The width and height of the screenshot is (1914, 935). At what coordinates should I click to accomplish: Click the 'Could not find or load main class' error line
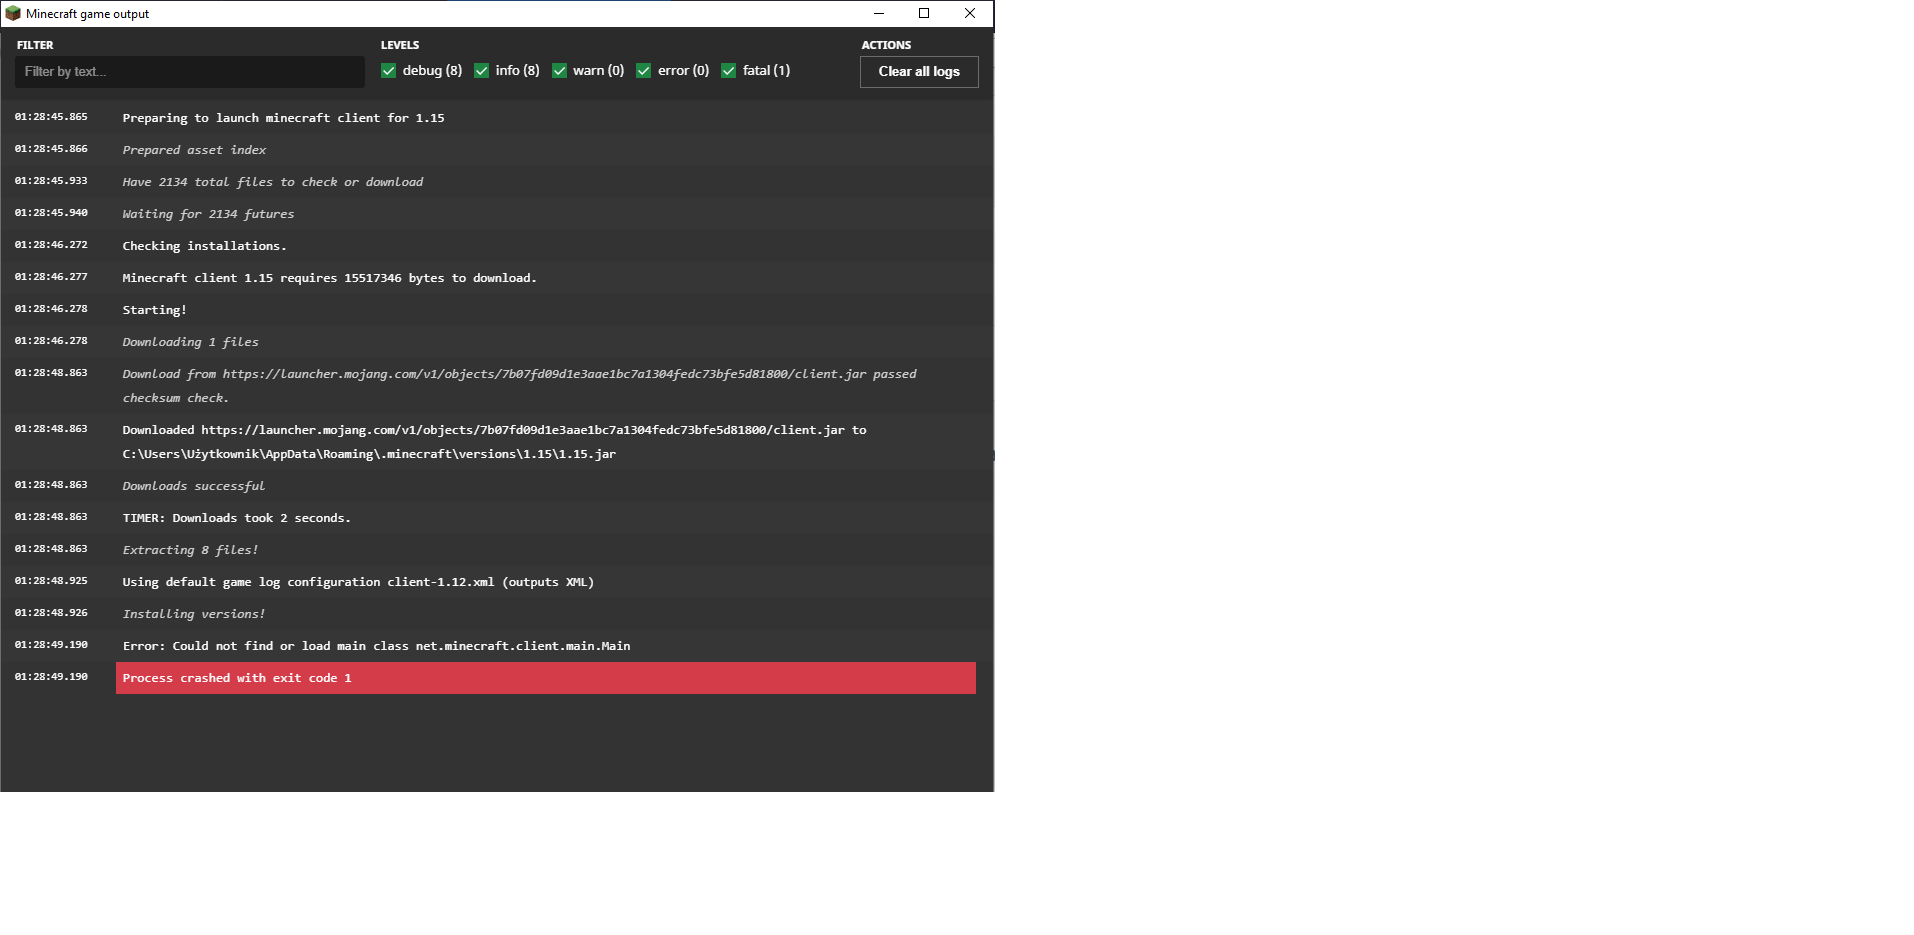376,646
